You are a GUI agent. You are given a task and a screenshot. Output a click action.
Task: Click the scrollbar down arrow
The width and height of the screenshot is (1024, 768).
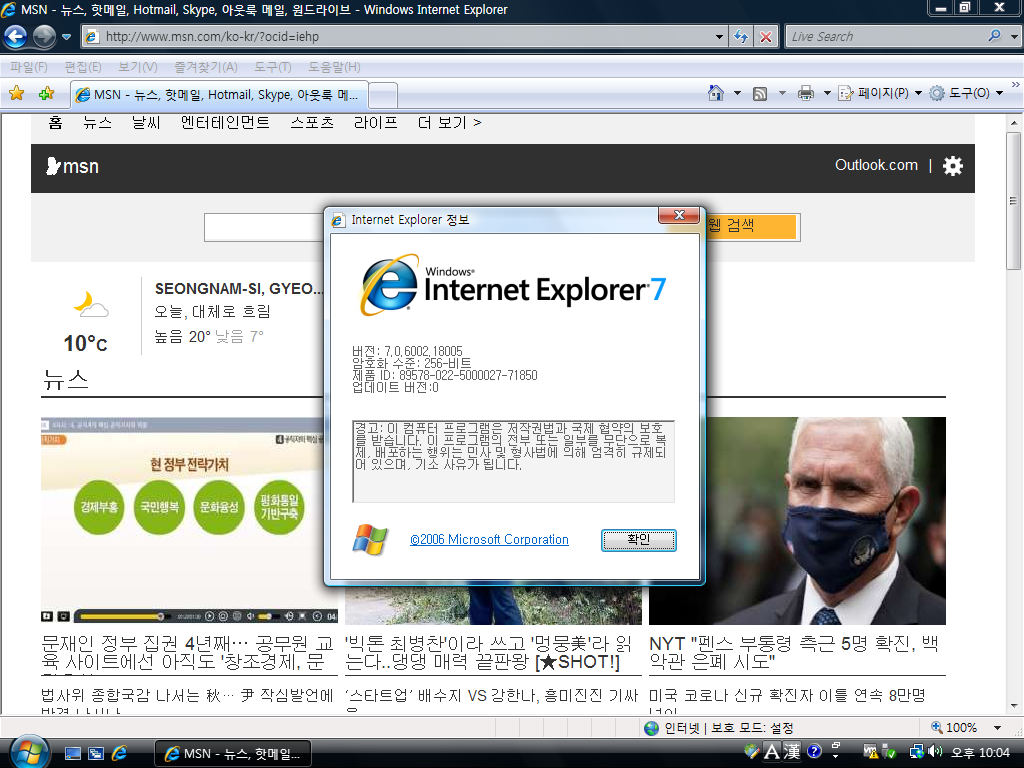pos(1014,706)
